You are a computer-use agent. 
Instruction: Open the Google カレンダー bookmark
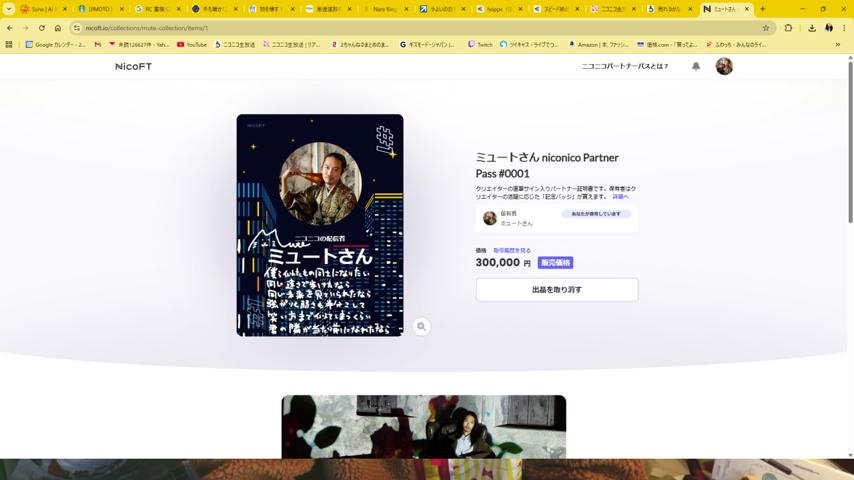click(56, 45)
